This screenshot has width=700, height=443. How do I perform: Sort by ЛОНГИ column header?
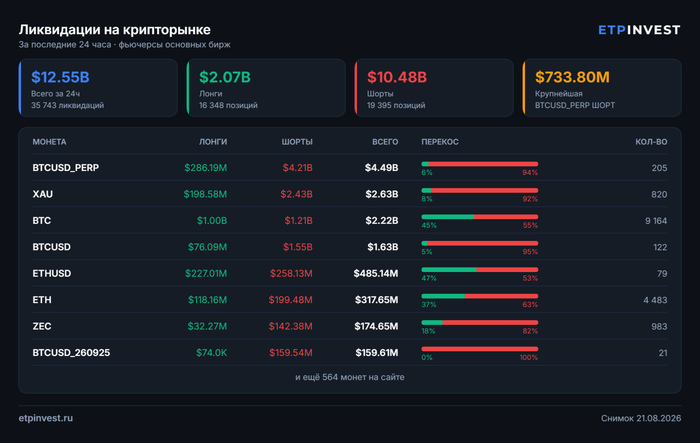pos(213,142)
